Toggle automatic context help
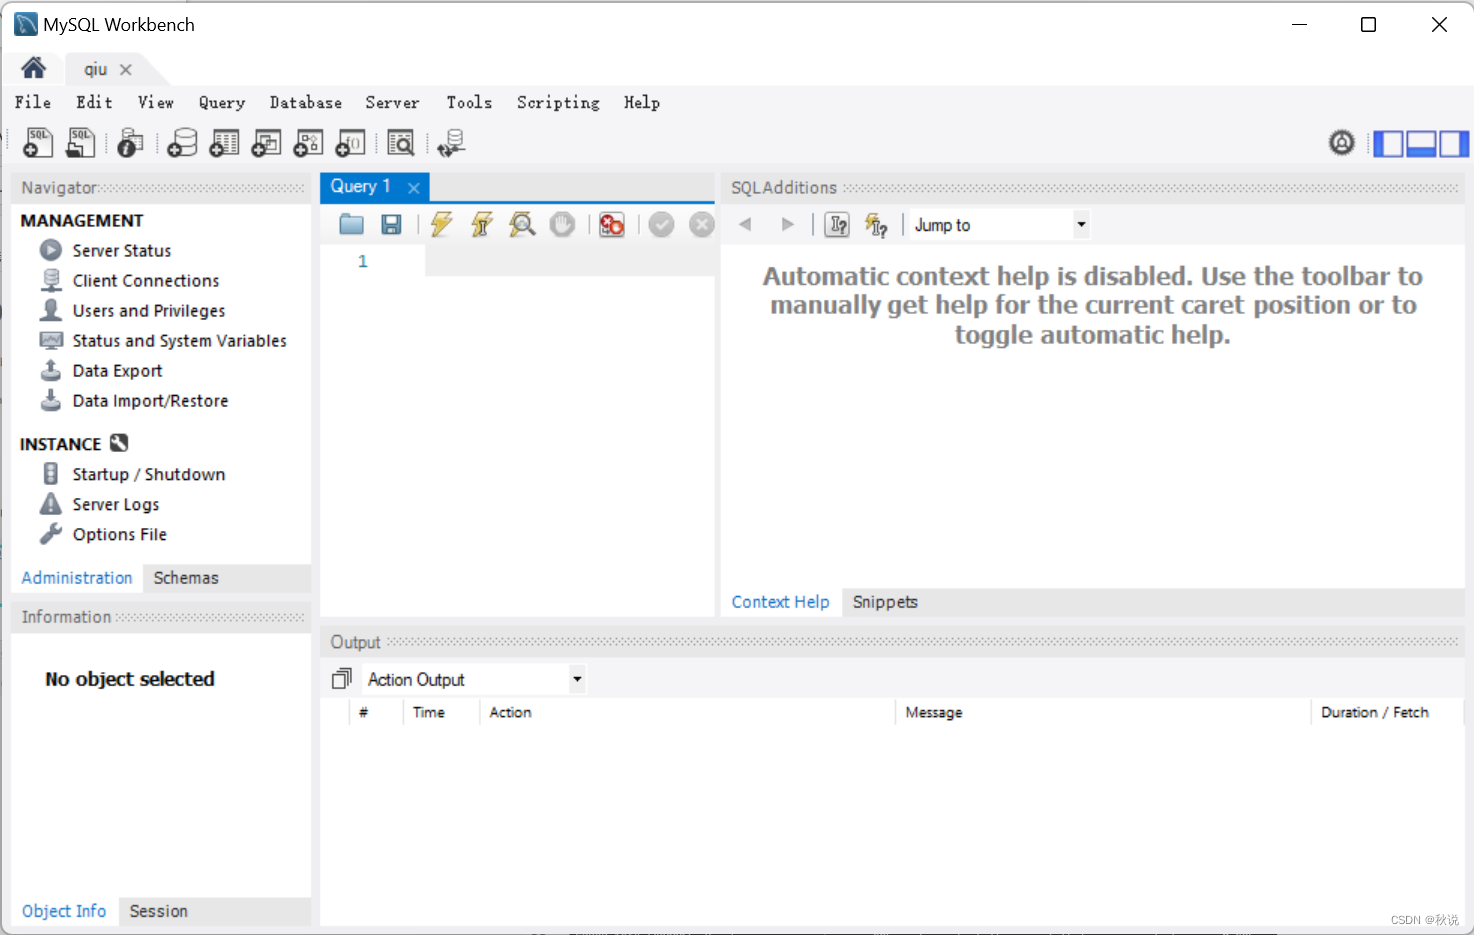Image resolution: width=1474 pixels, height=935 pixels. pyautogui.click(x=877, y=224)
